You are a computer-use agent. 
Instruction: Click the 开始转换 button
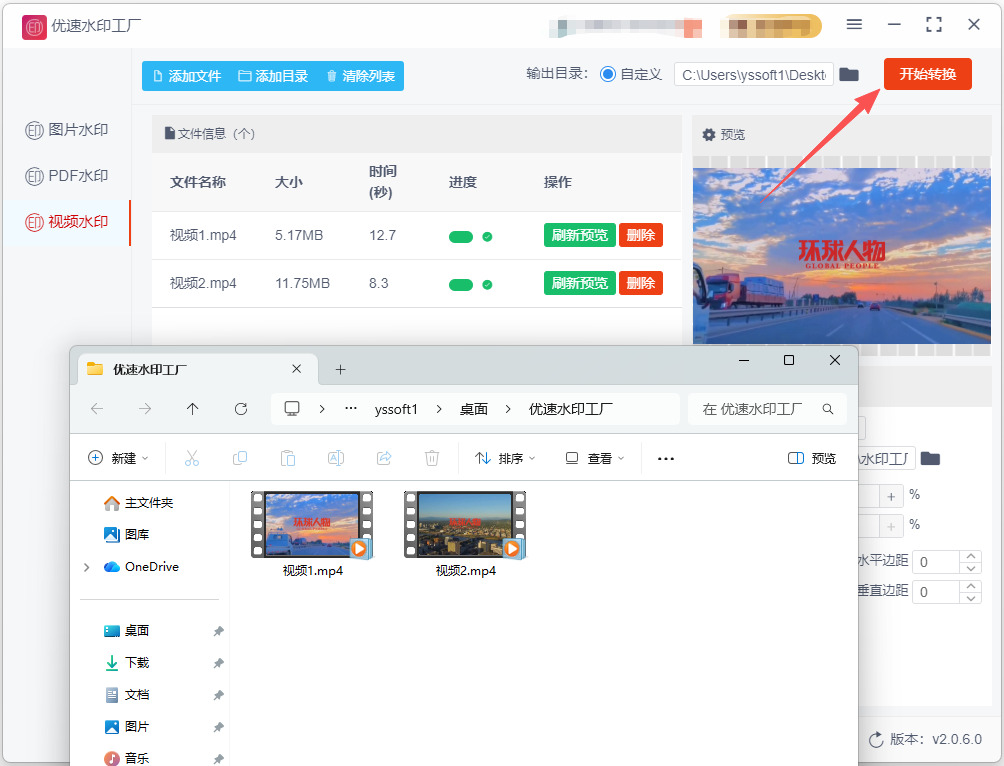click(927, 74)
